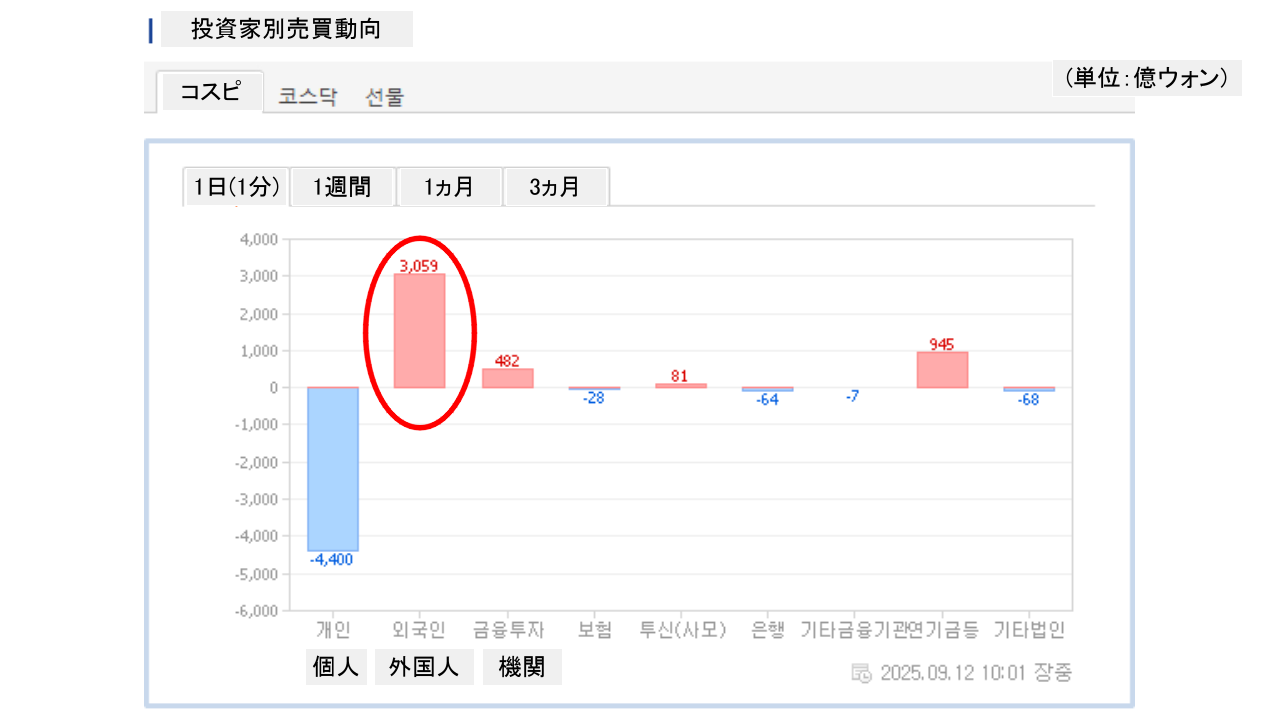Click the 연기금등 bar showing 945

[942, 370]
